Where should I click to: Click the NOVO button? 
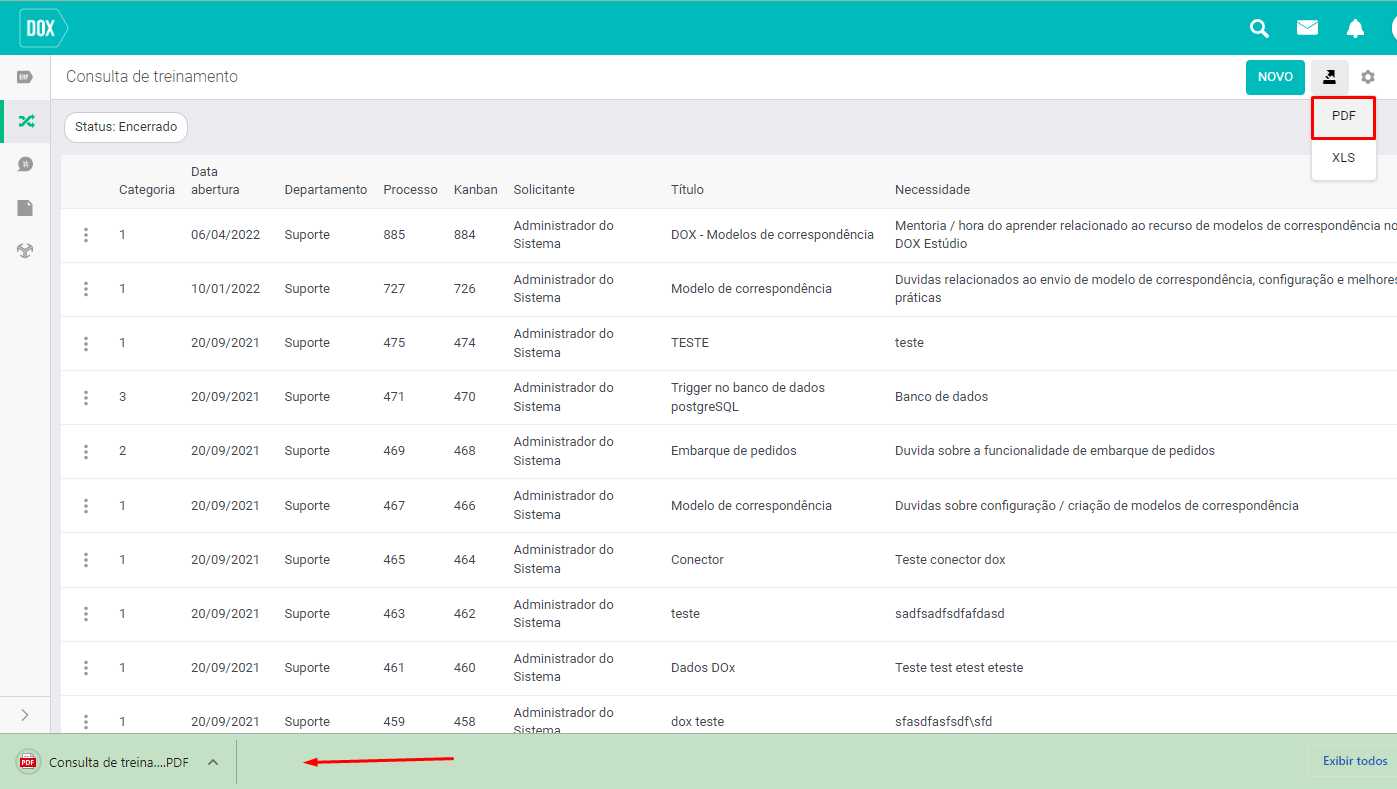(x=1275, y=77)
